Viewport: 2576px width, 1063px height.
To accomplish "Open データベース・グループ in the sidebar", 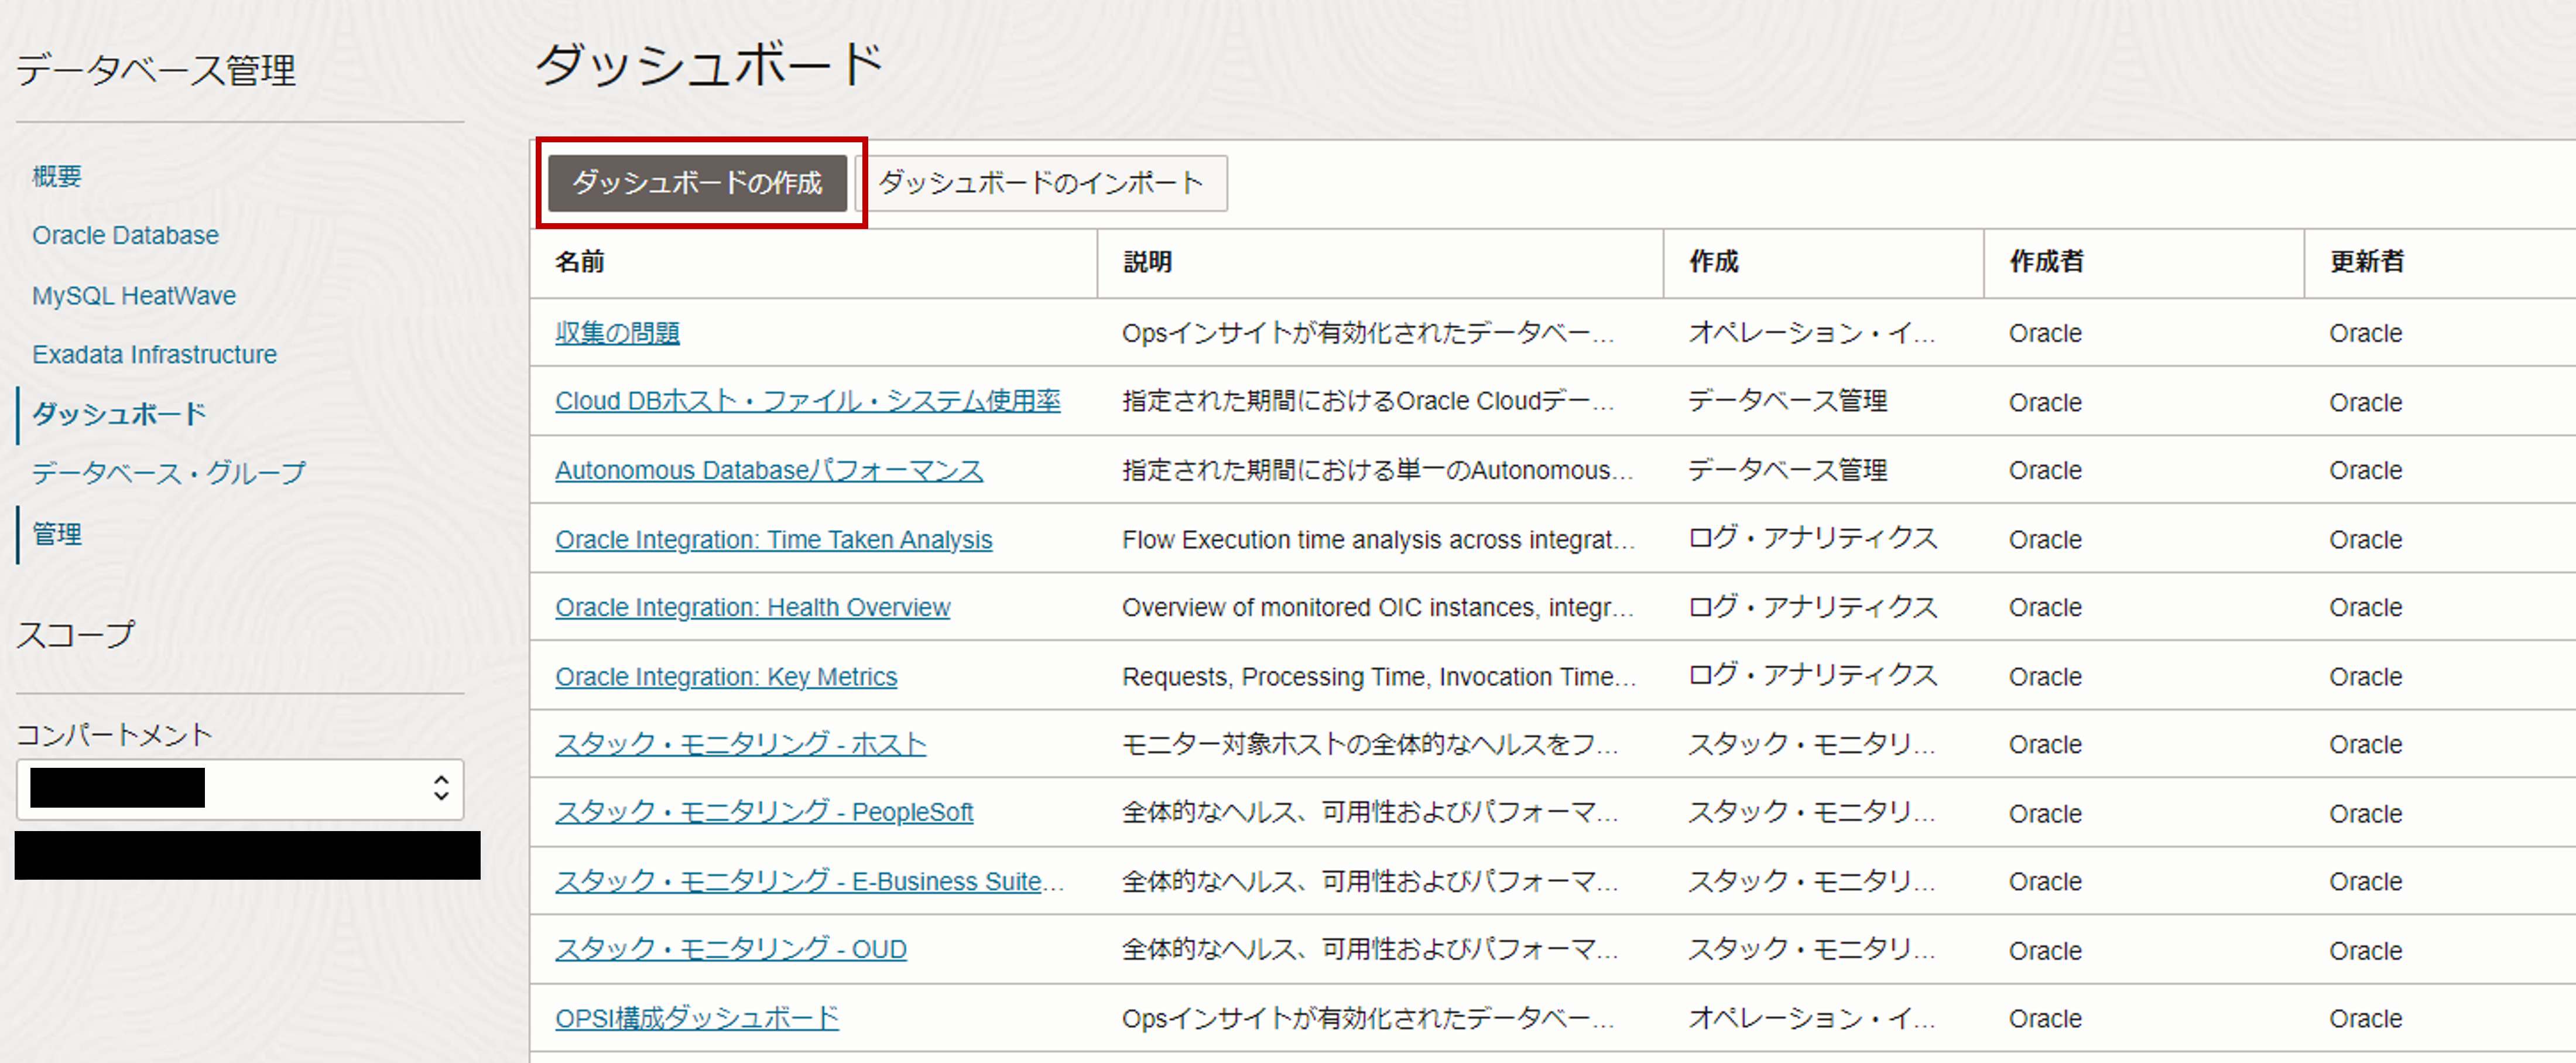I will click(169, 472).
